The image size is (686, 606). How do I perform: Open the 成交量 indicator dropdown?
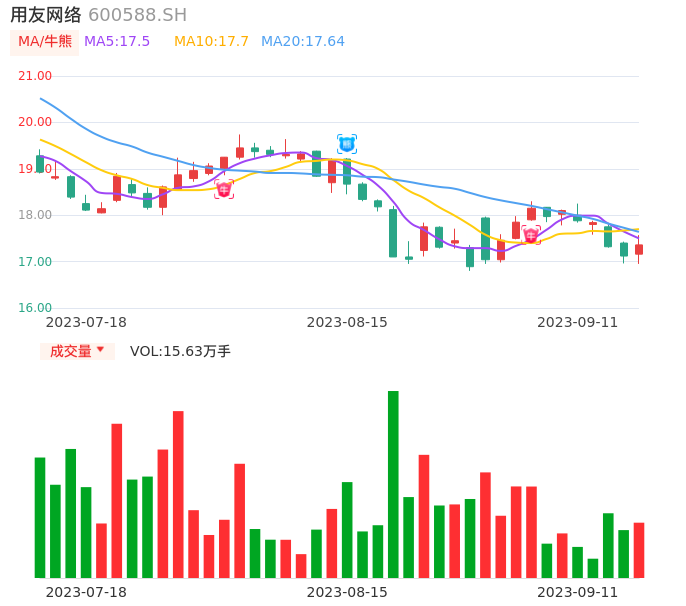click(77, 351)
